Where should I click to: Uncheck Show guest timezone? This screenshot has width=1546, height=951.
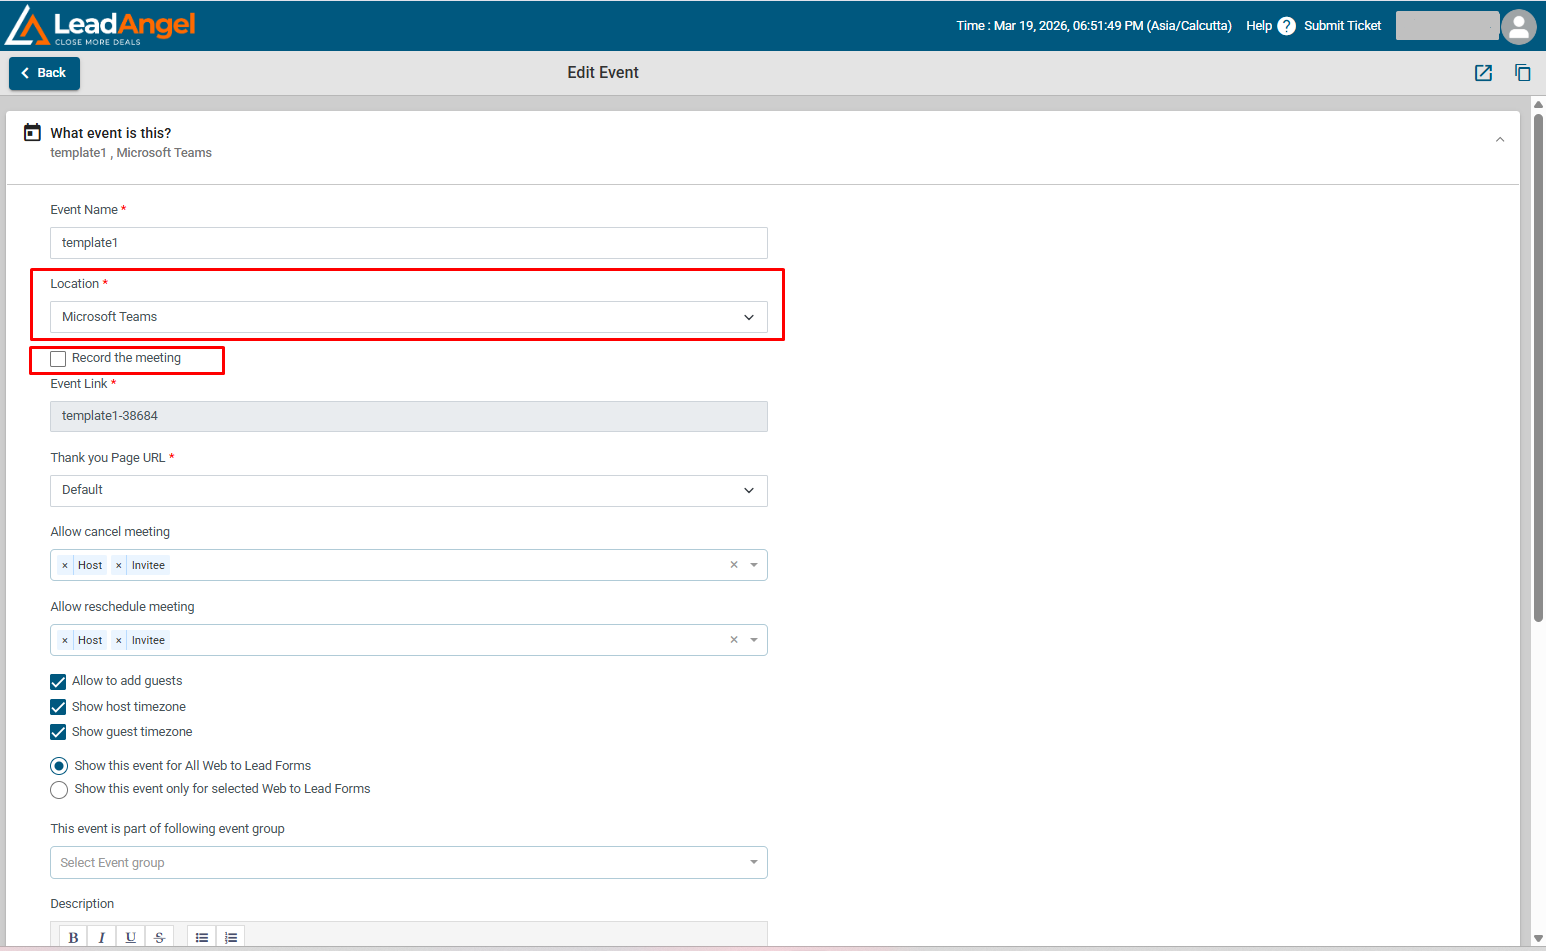point(58,732)
